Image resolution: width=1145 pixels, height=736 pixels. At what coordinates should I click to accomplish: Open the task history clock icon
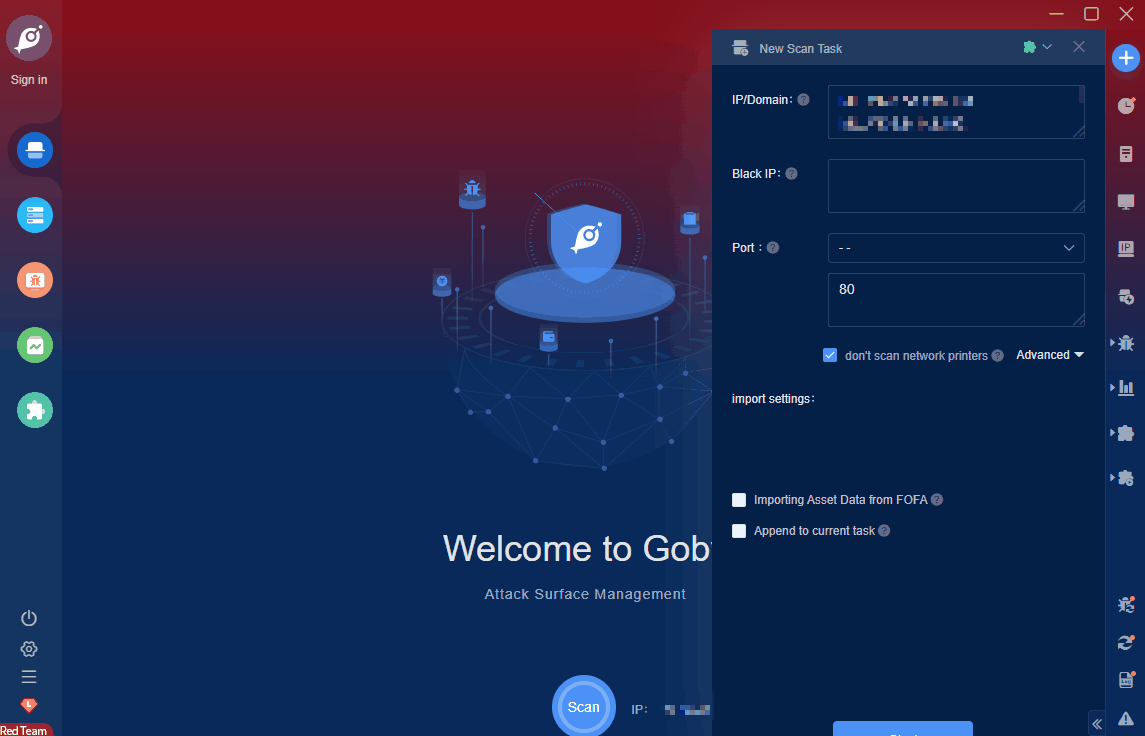coord(1126,105)
